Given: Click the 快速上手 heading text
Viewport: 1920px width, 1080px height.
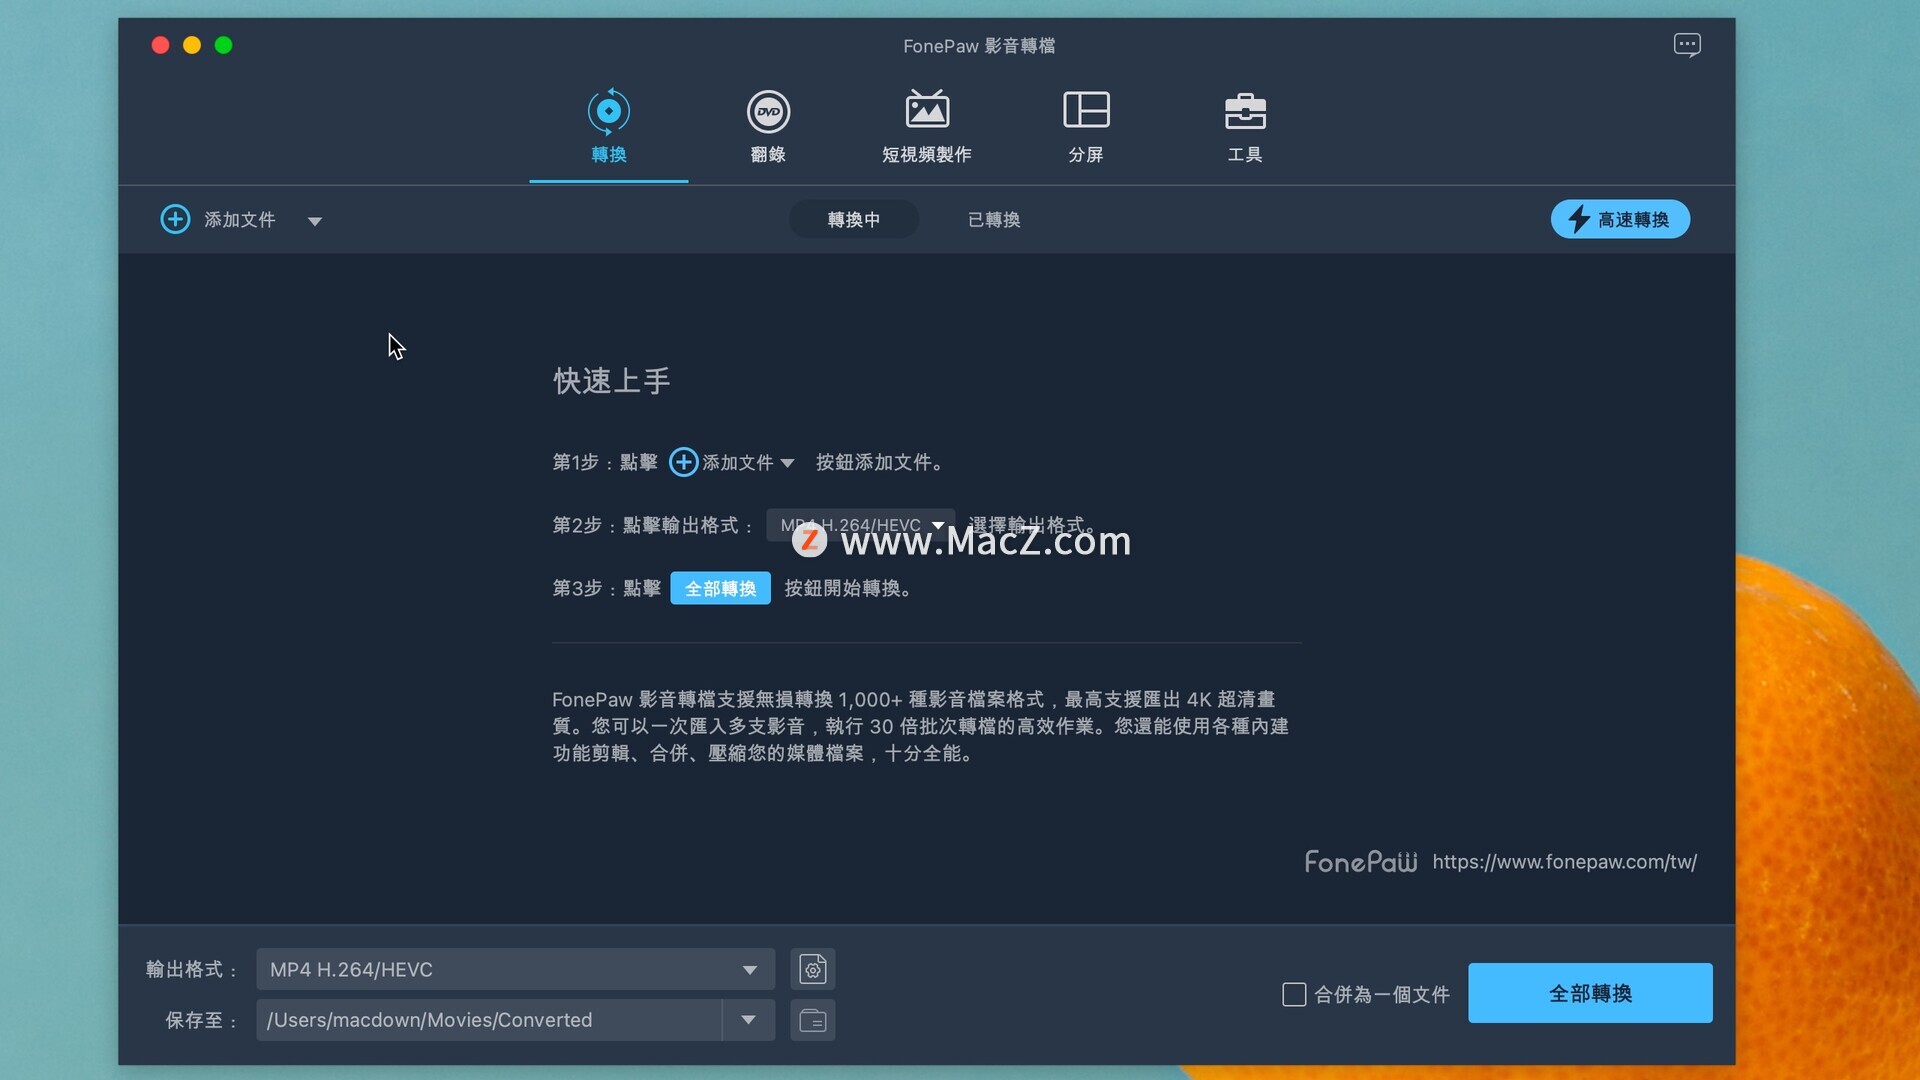Looking at the screenshot, I should pos(611,381).
